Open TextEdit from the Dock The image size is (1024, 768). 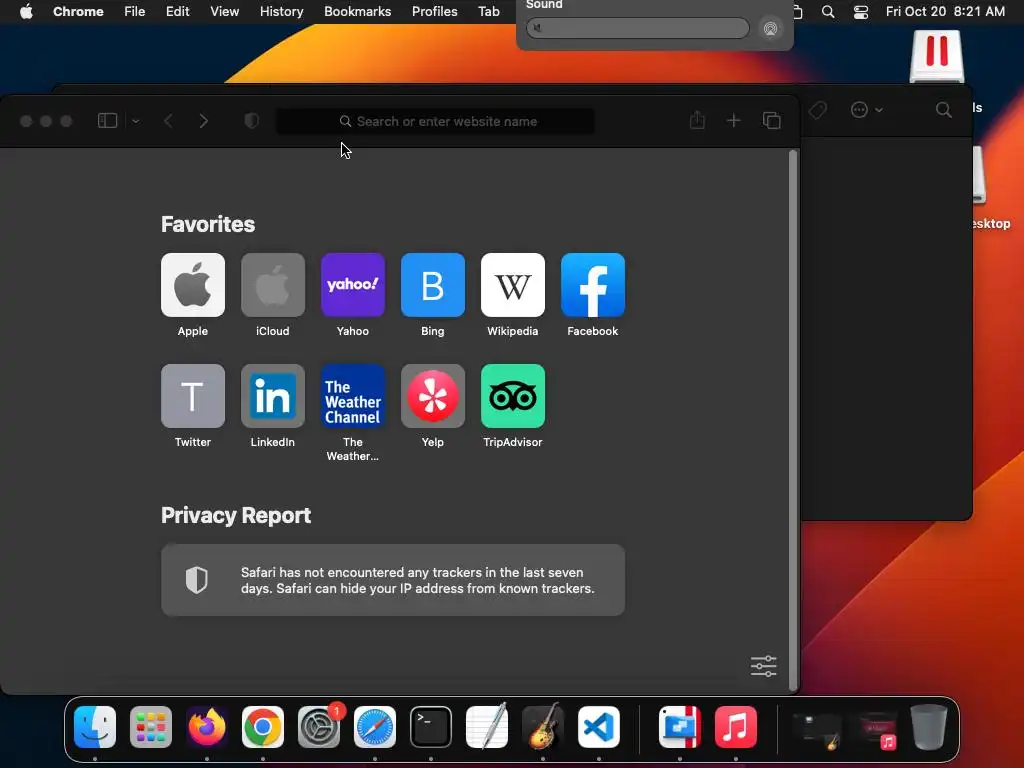(487, 726)
